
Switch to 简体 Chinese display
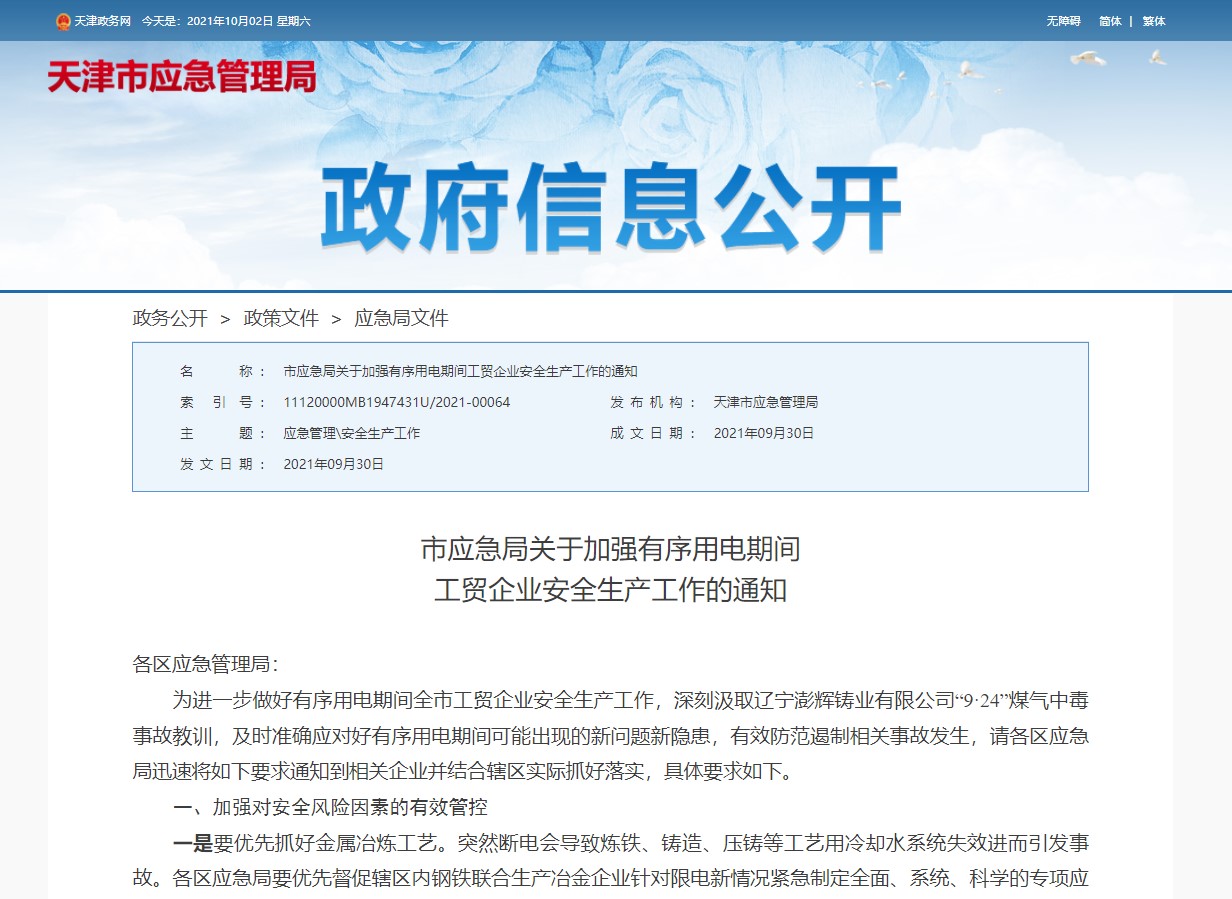(x=1110, y=21)
